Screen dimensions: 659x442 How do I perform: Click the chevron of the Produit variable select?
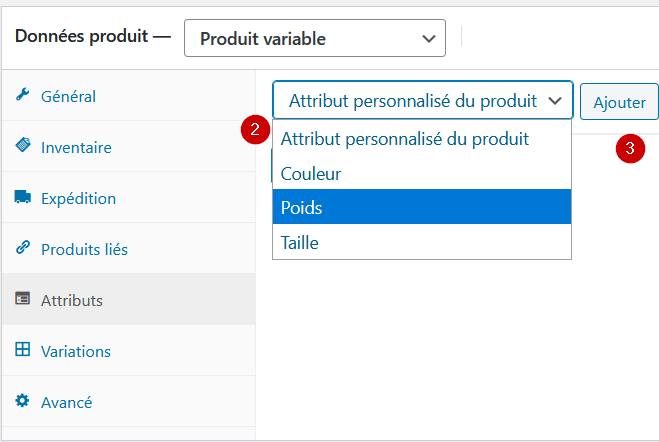click(x=429, y=39)
